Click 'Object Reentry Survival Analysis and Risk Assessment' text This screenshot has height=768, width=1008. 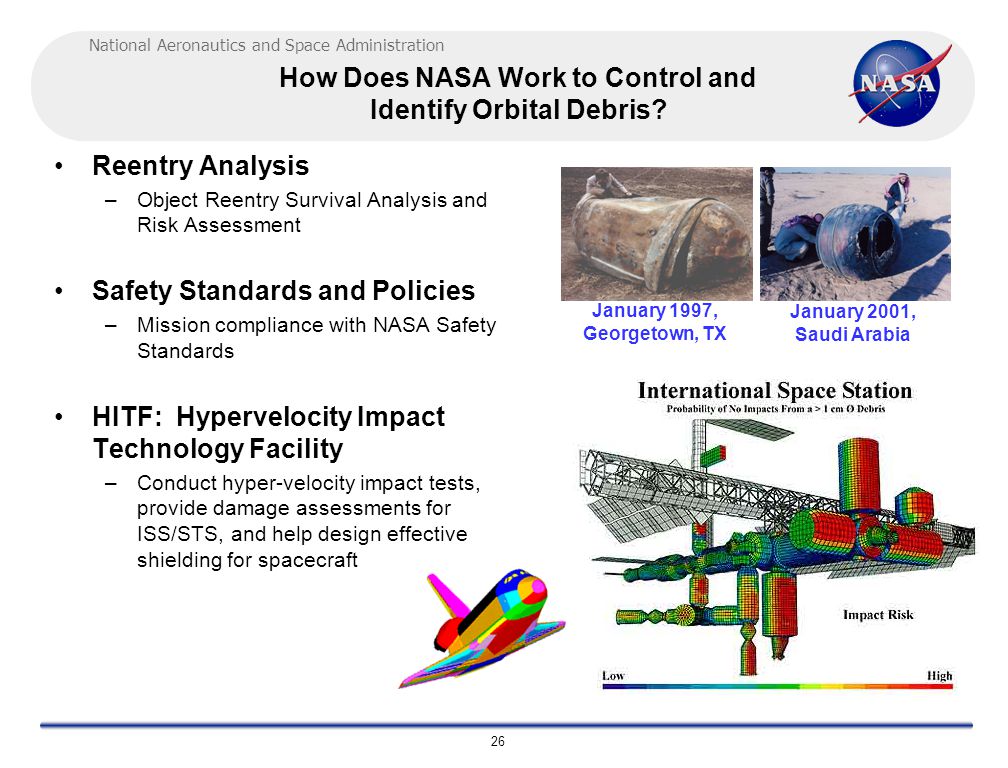[312, 212]
